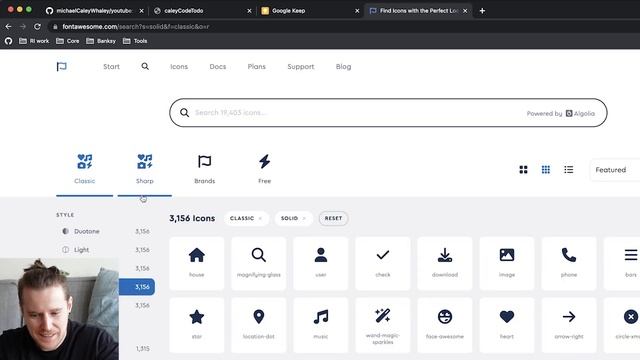
Task: Open the Banksy bookmarks folder
Action: (101, 41)
